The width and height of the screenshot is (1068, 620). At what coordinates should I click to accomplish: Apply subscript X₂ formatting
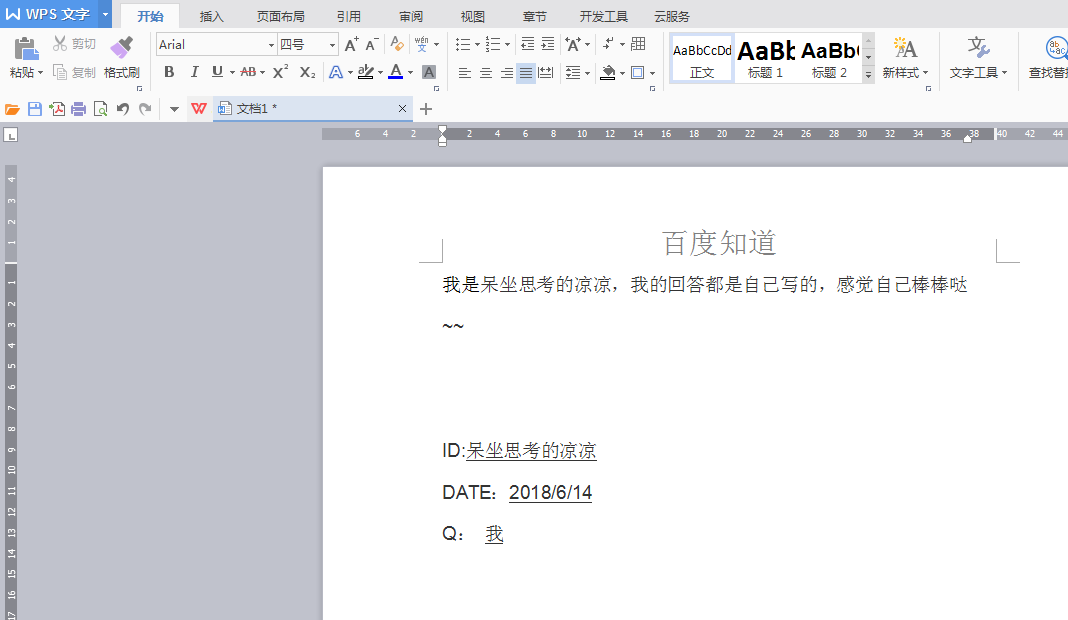(x=308, y=72)
